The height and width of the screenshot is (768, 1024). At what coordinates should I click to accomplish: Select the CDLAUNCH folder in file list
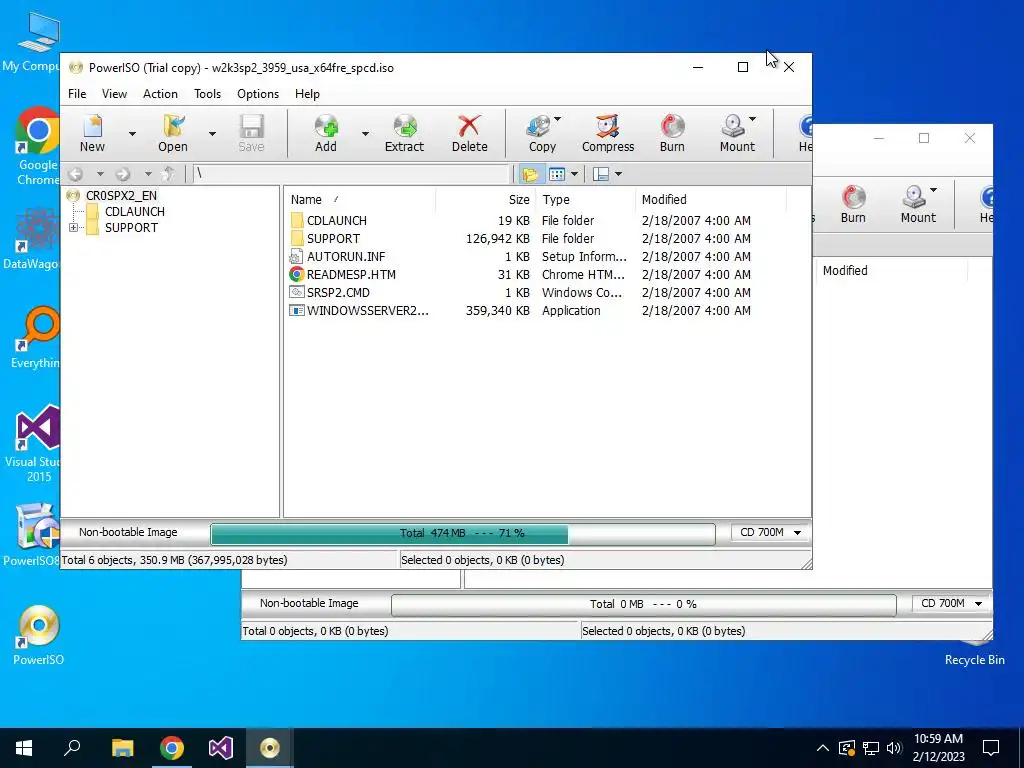337,221
